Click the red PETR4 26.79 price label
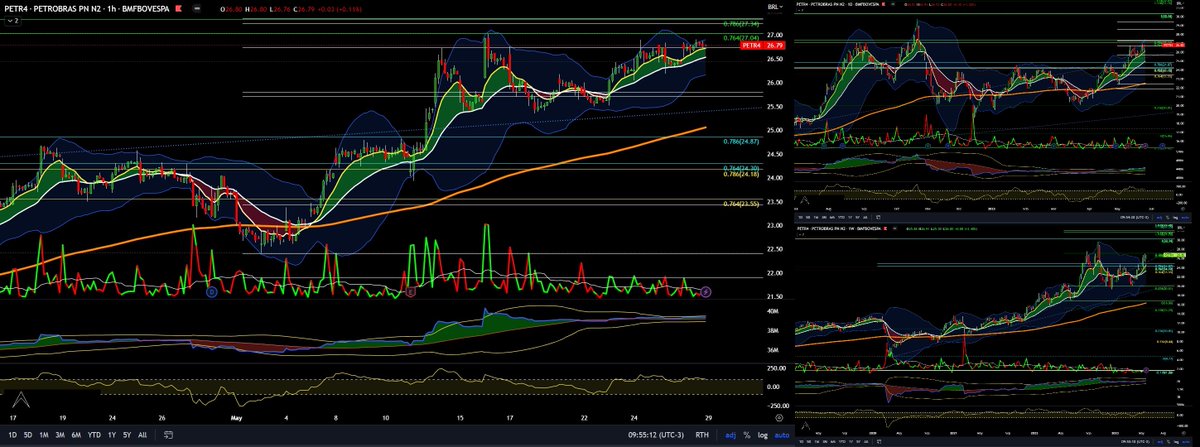1200x447 pixels. 765,45
